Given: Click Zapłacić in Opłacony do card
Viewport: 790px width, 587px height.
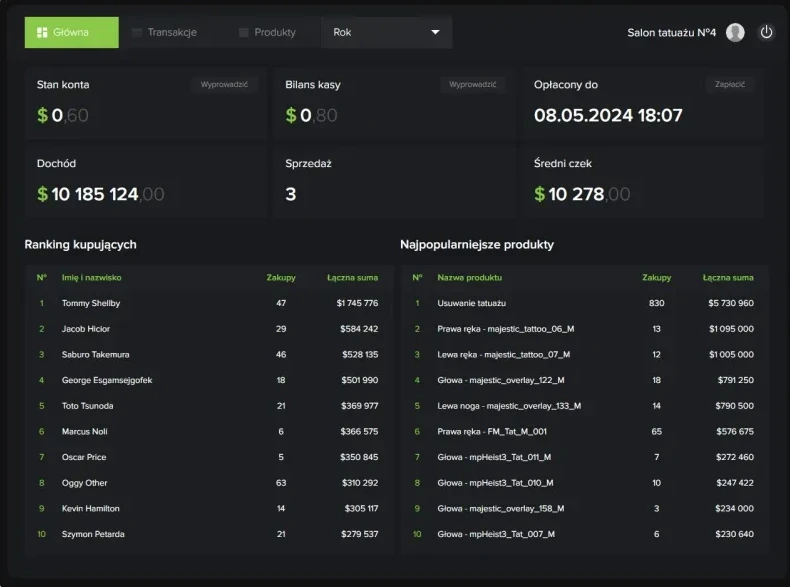Looking at the screenshot, I should pos(730,85).
